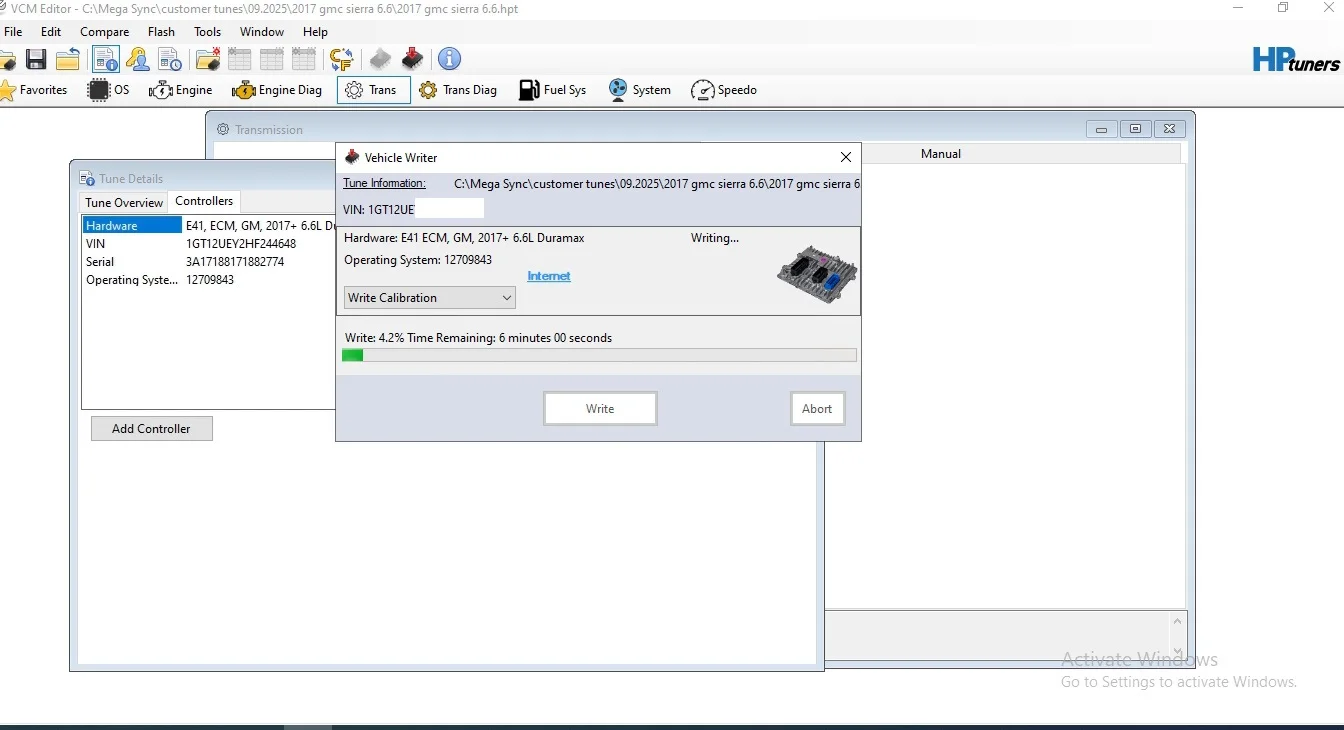The image size is (1344, 730).
Task: Click the Tune Information label link
Action: click(384, 184)
